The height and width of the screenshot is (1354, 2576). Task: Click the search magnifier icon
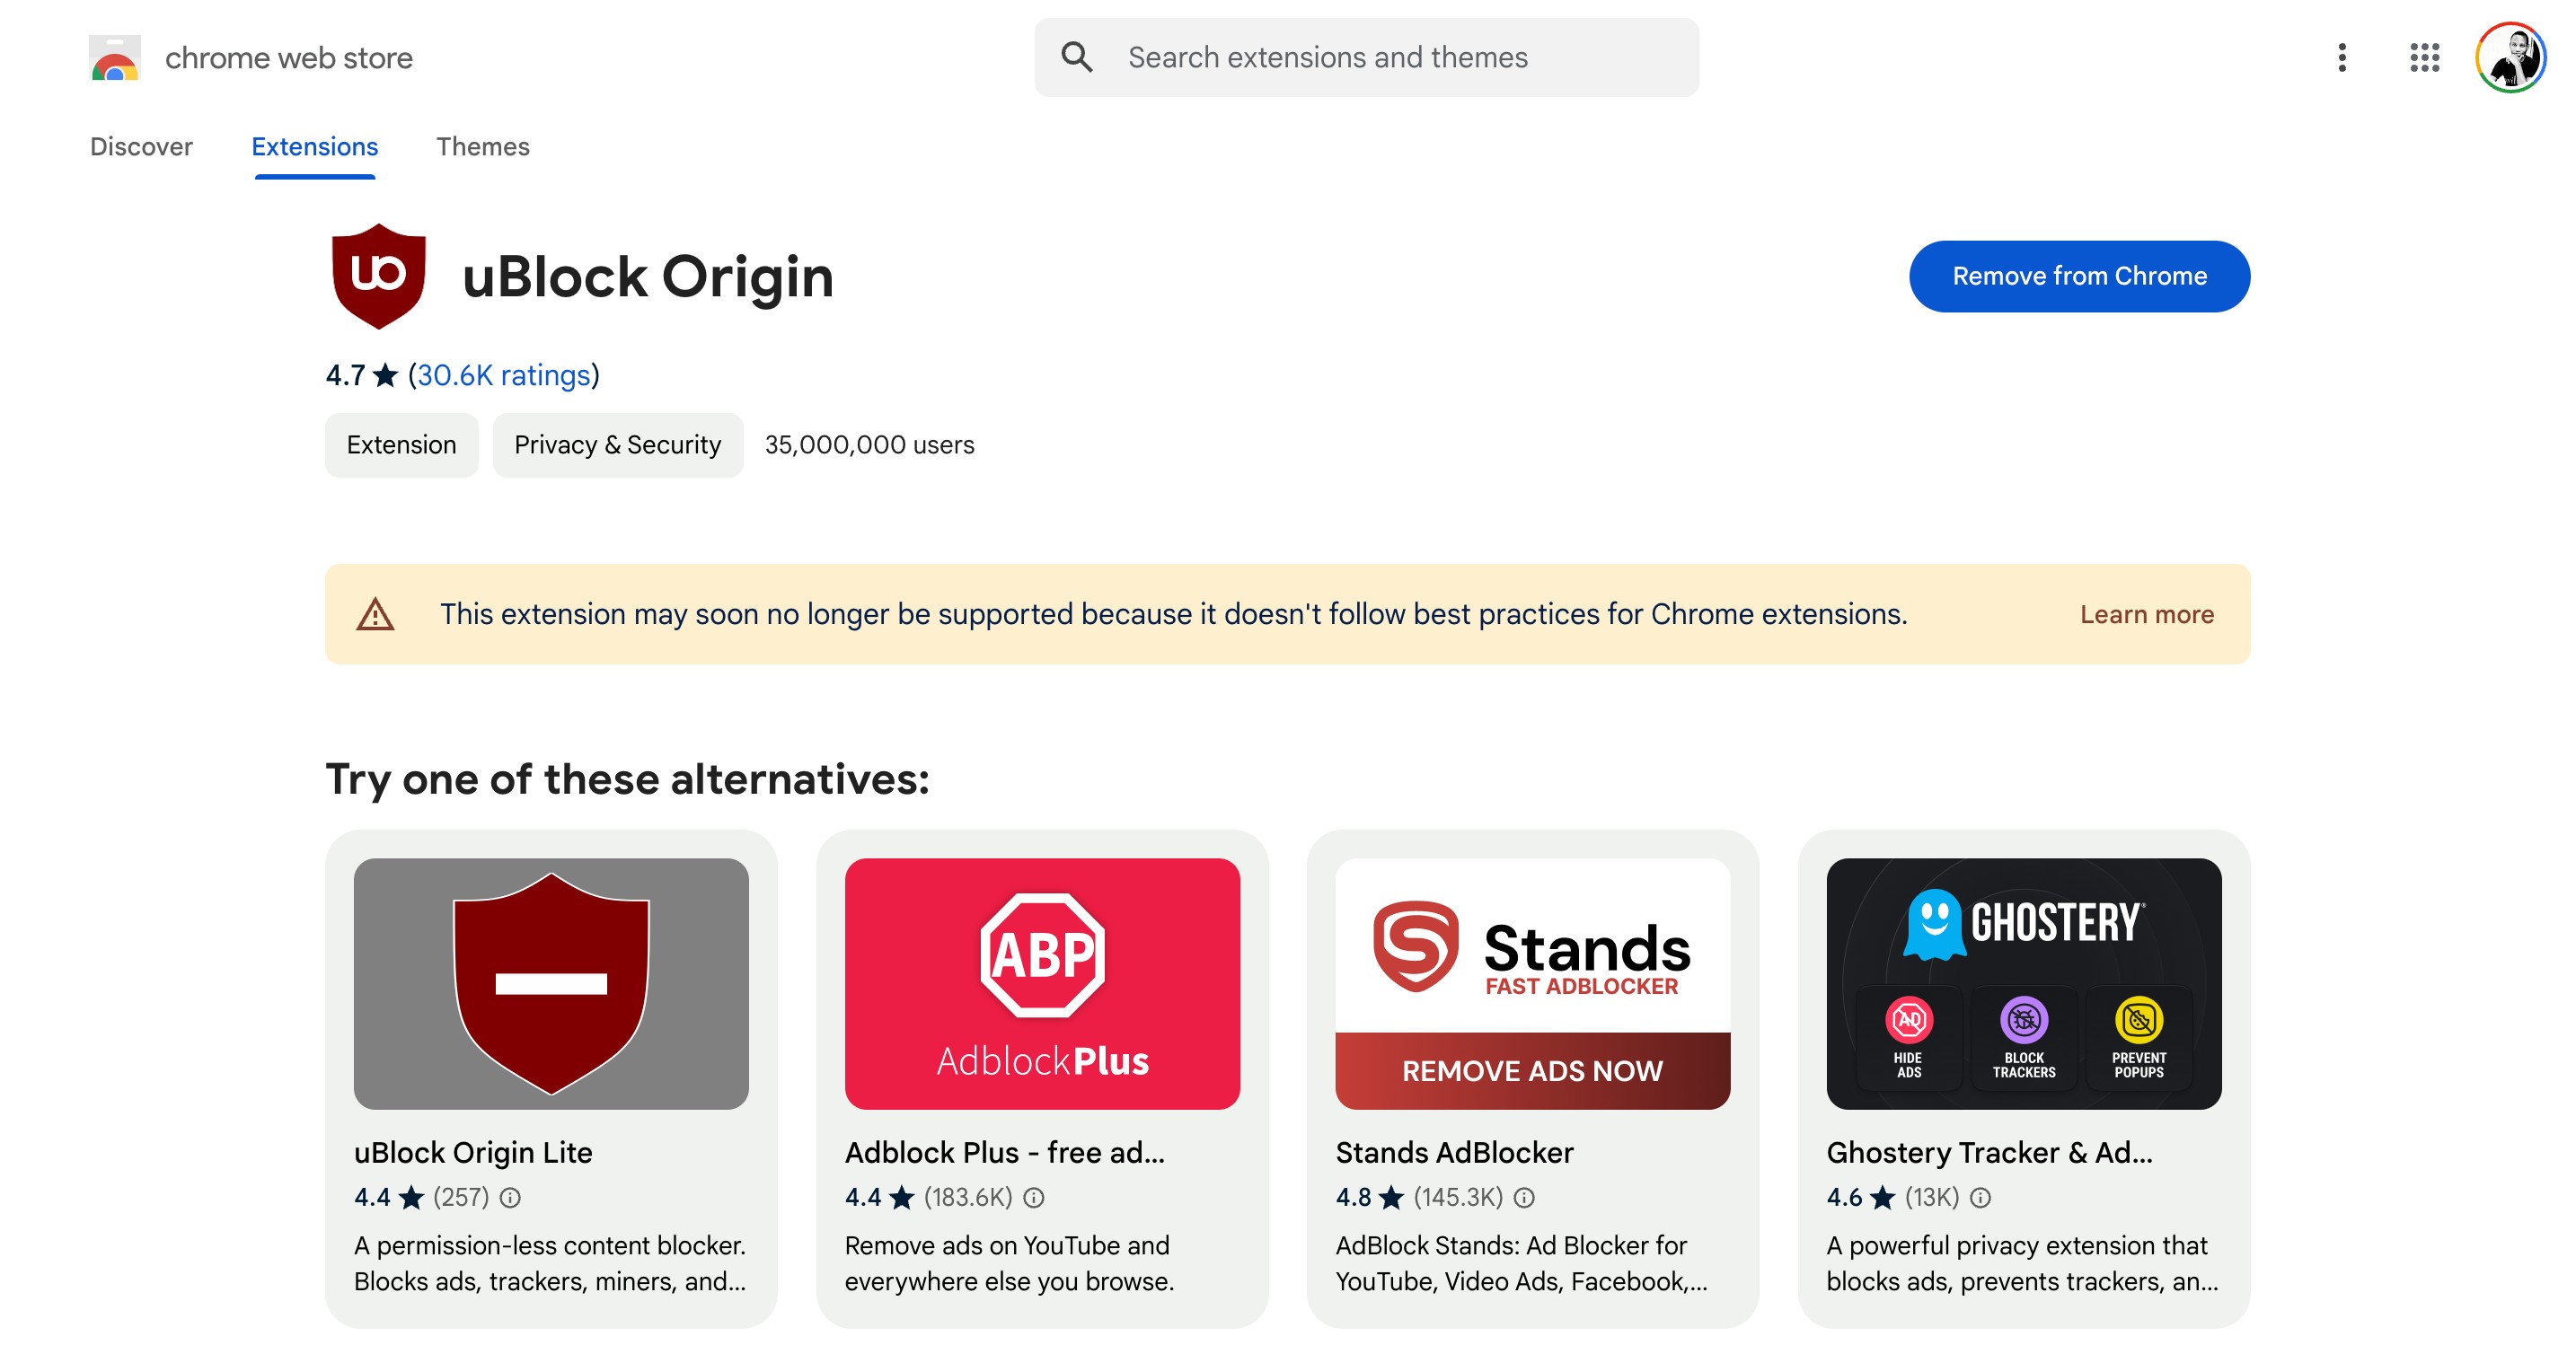(x=1076, y=57)
